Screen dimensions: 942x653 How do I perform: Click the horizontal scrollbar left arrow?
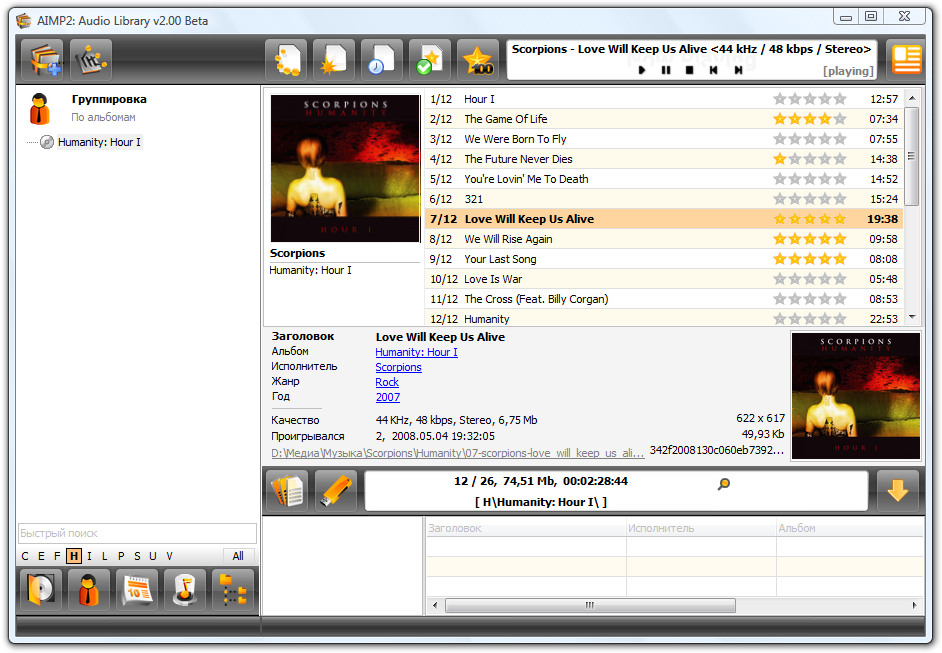click(435, 605)
